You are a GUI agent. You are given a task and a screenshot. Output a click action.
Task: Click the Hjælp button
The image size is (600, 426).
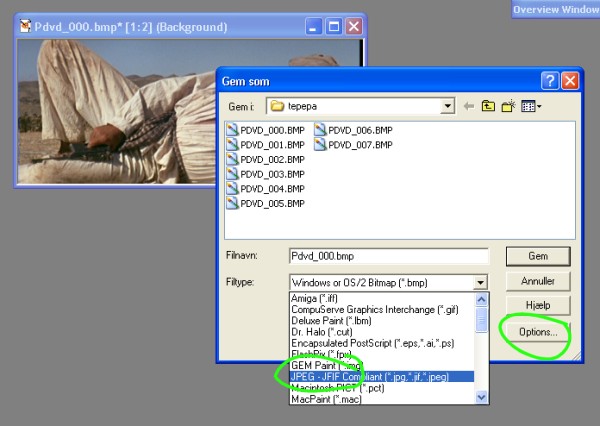pyautogui.click(x=539, y=305)
